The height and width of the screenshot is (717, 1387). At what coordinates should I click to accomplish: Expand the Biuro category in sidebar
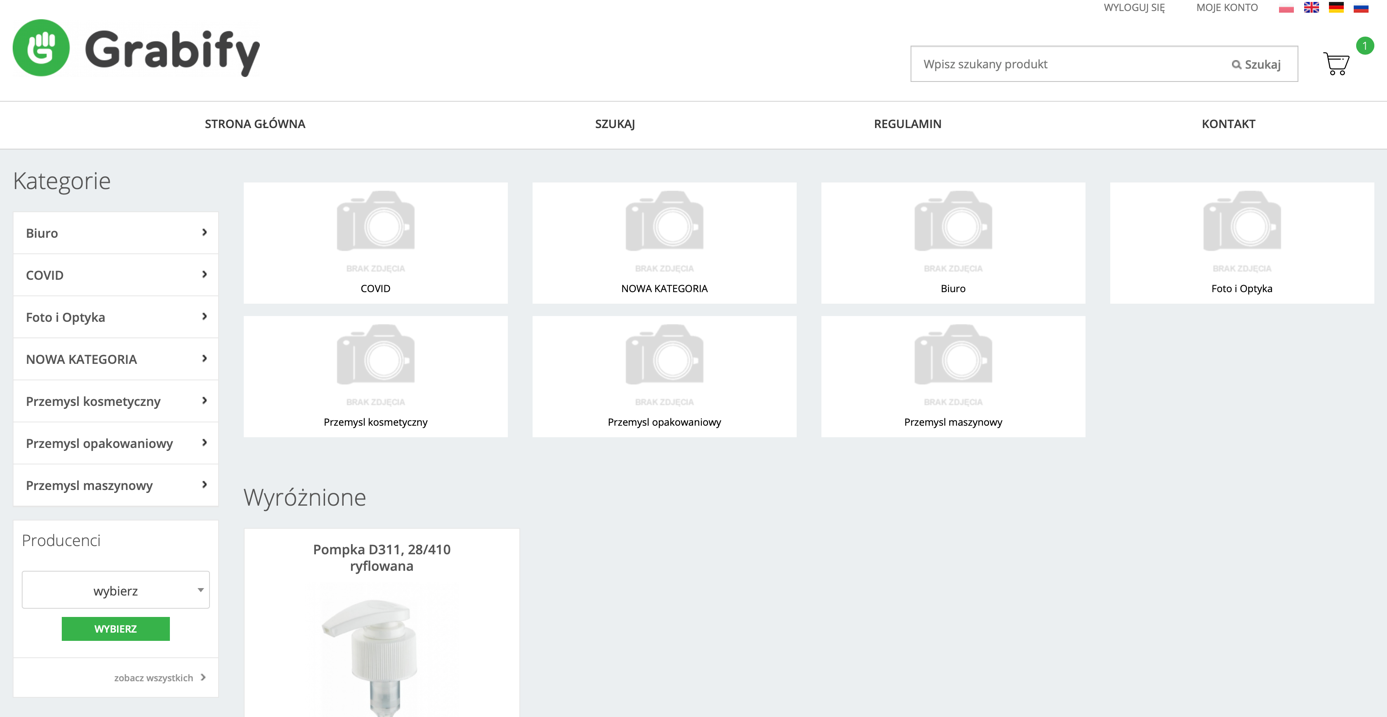pyautogui.click(x=116, y=233)
